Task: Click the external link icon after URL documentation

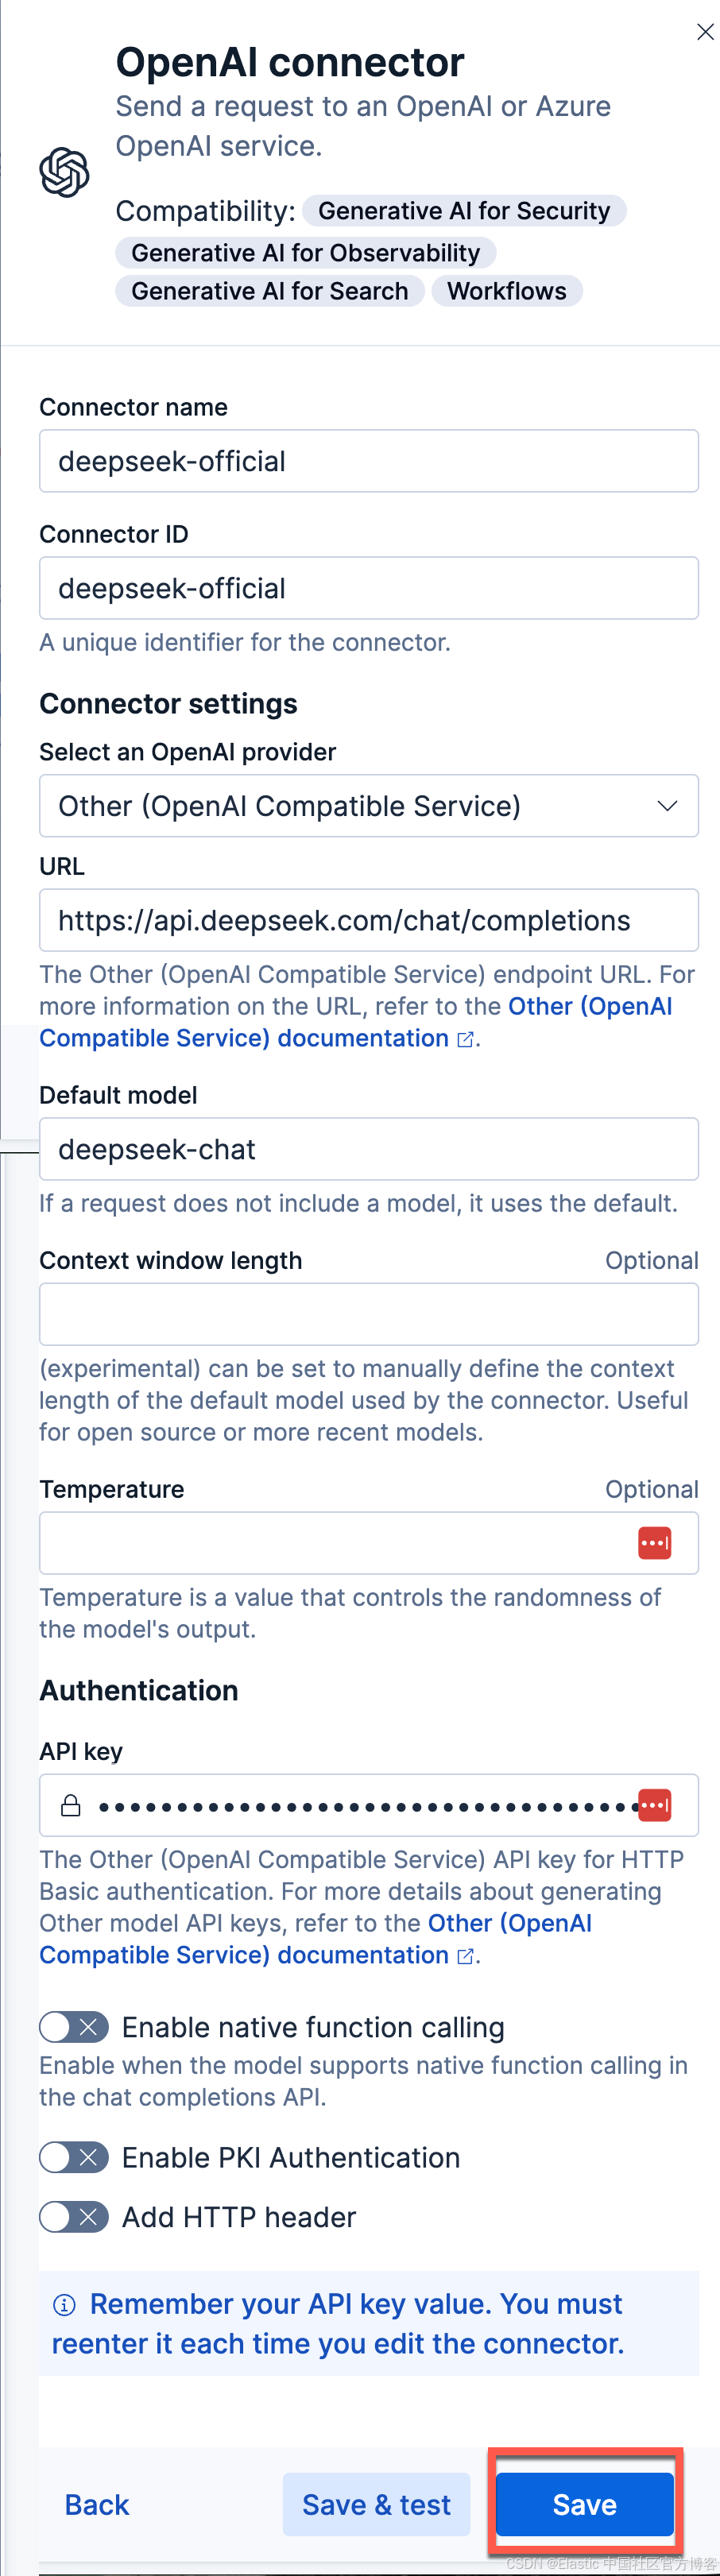Action: (465, 1039)
